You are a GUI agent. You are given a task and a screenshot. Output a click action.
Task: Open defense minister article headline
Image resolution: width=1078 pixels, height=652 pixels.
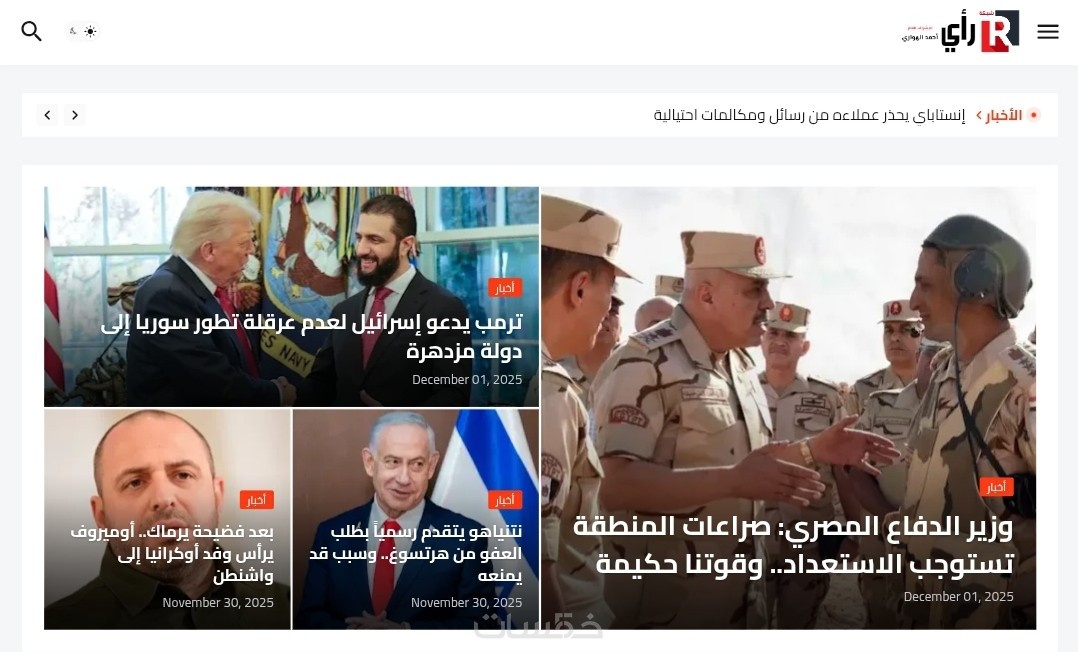coord(793,545)
